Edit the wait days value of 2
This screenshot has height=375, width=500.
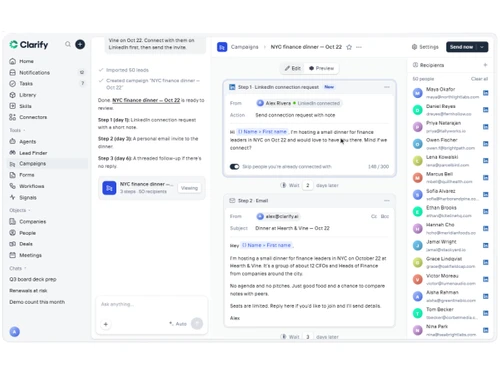308,185
